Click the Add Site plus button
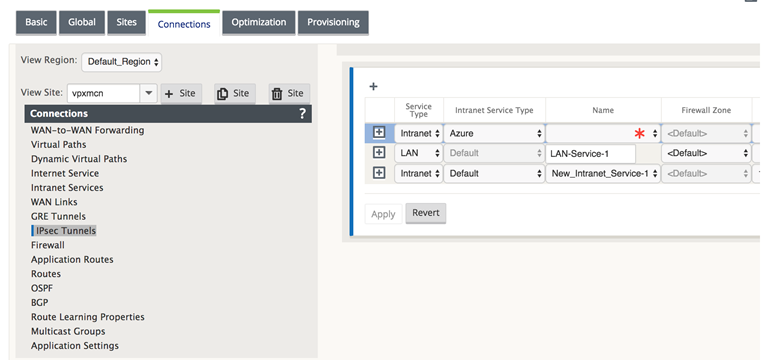The height and width of the screenshot is (360, 763). click(181, 93)
